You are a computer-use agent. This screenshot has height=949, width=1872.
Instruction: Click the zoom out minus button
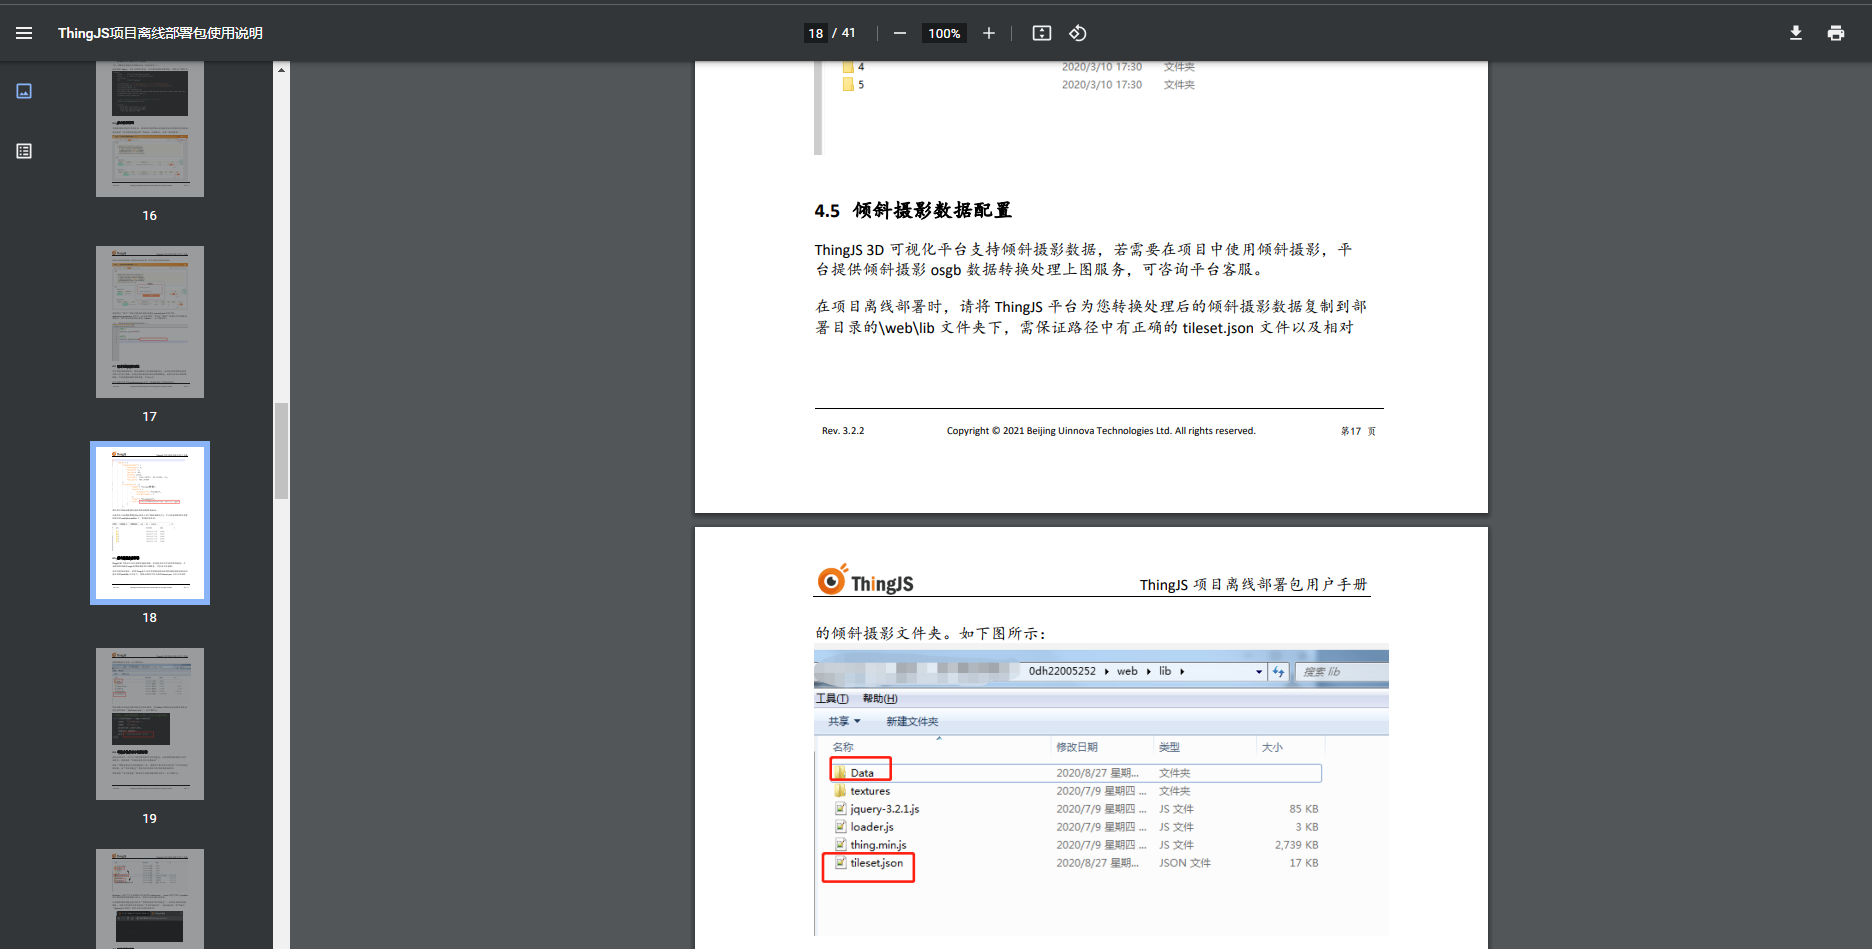900,33
